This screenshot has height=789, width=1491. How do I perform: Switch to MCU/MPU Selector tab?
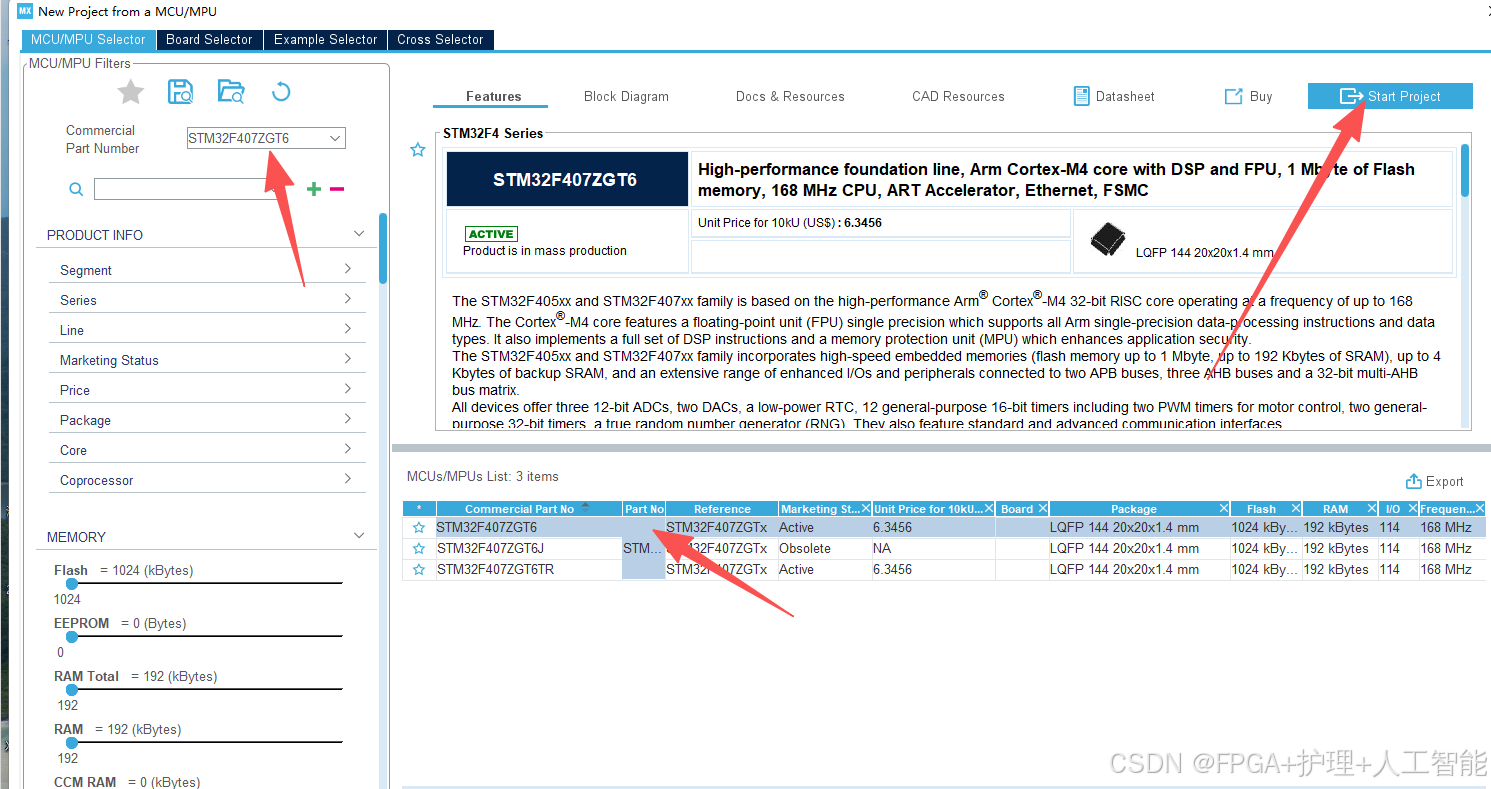[x=88, y=39]
